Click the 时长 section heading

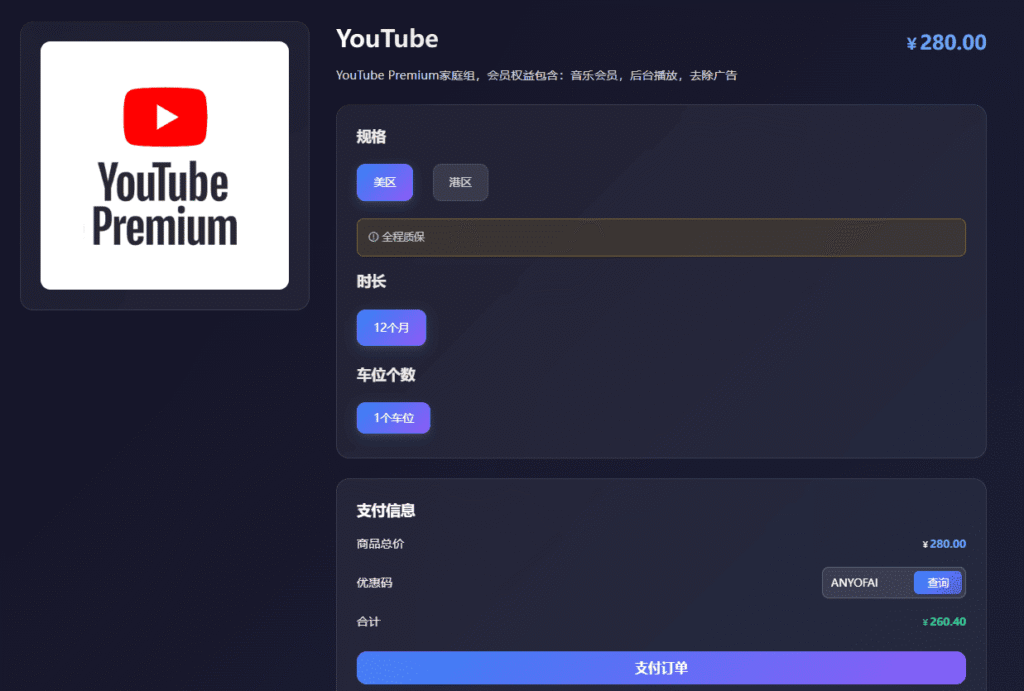point(370,283)
